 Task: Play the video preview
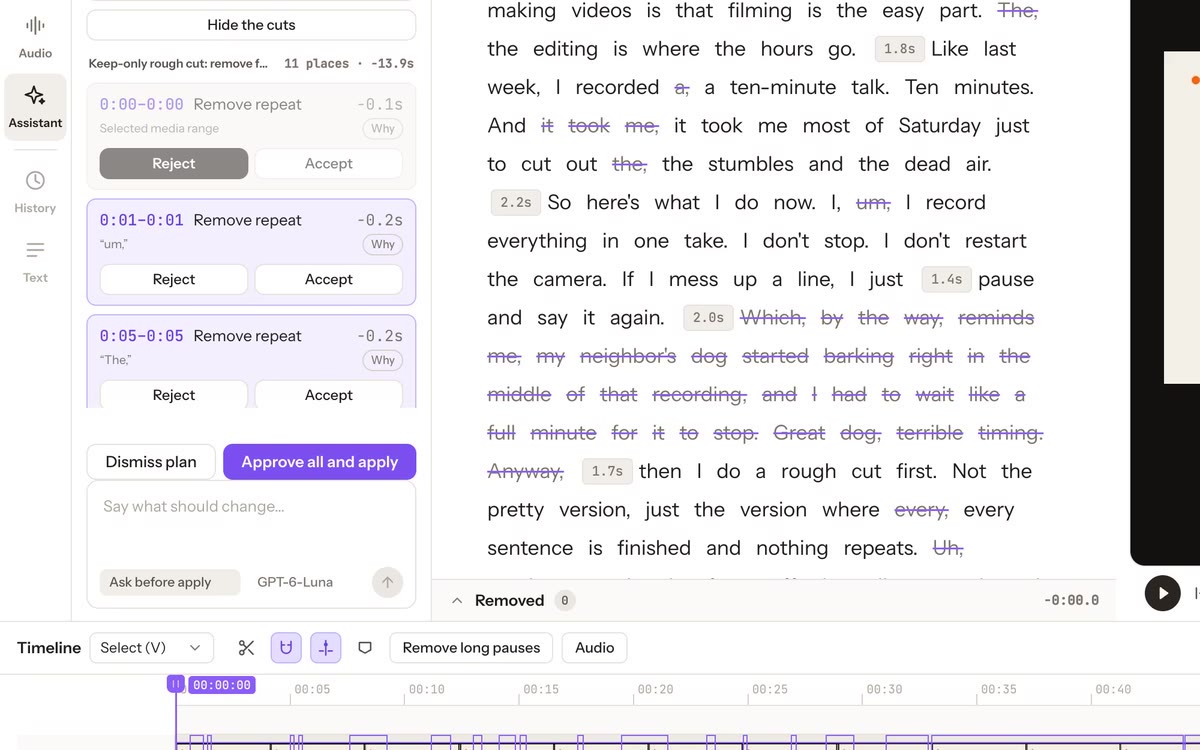pyautogui.click(x=1162, y=593)
